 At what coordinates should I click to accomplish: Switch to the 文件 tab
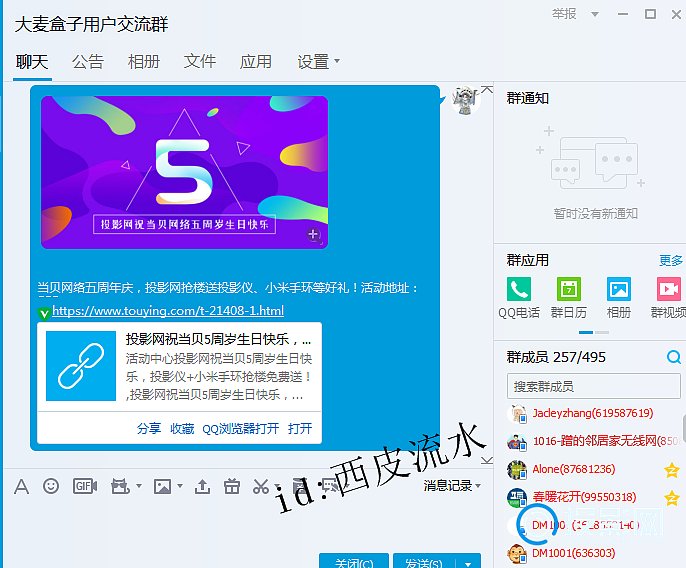point(200,62)
